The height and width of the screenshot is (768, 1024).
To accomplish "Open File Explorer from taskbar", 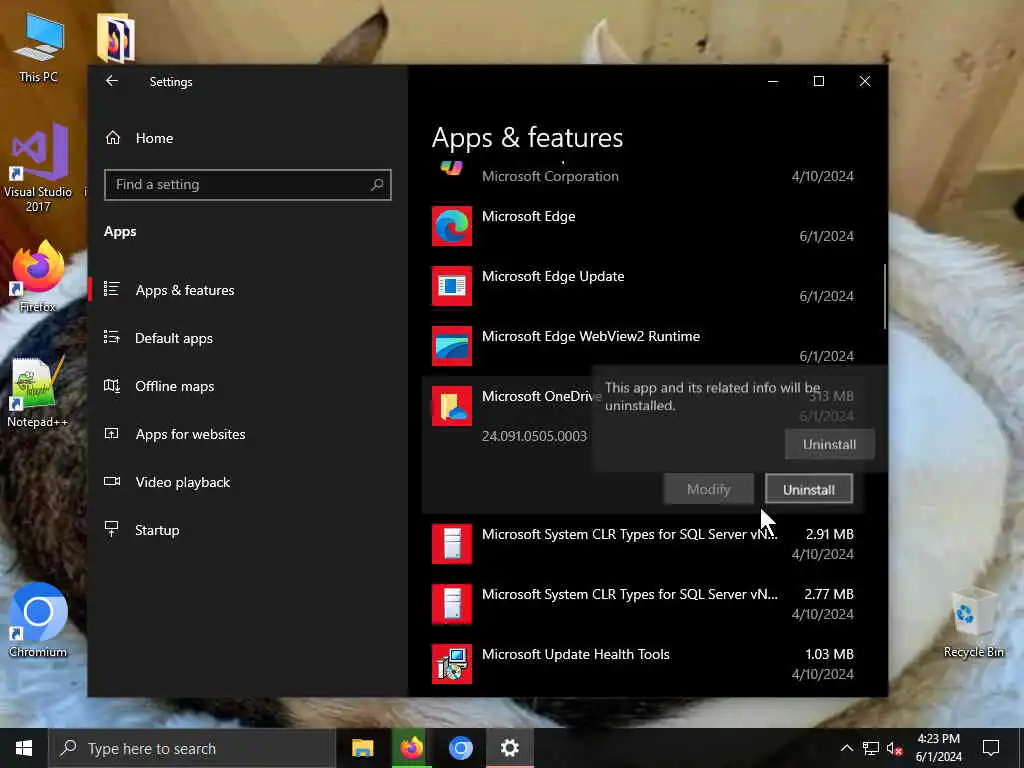I will (x=362, y=748).
